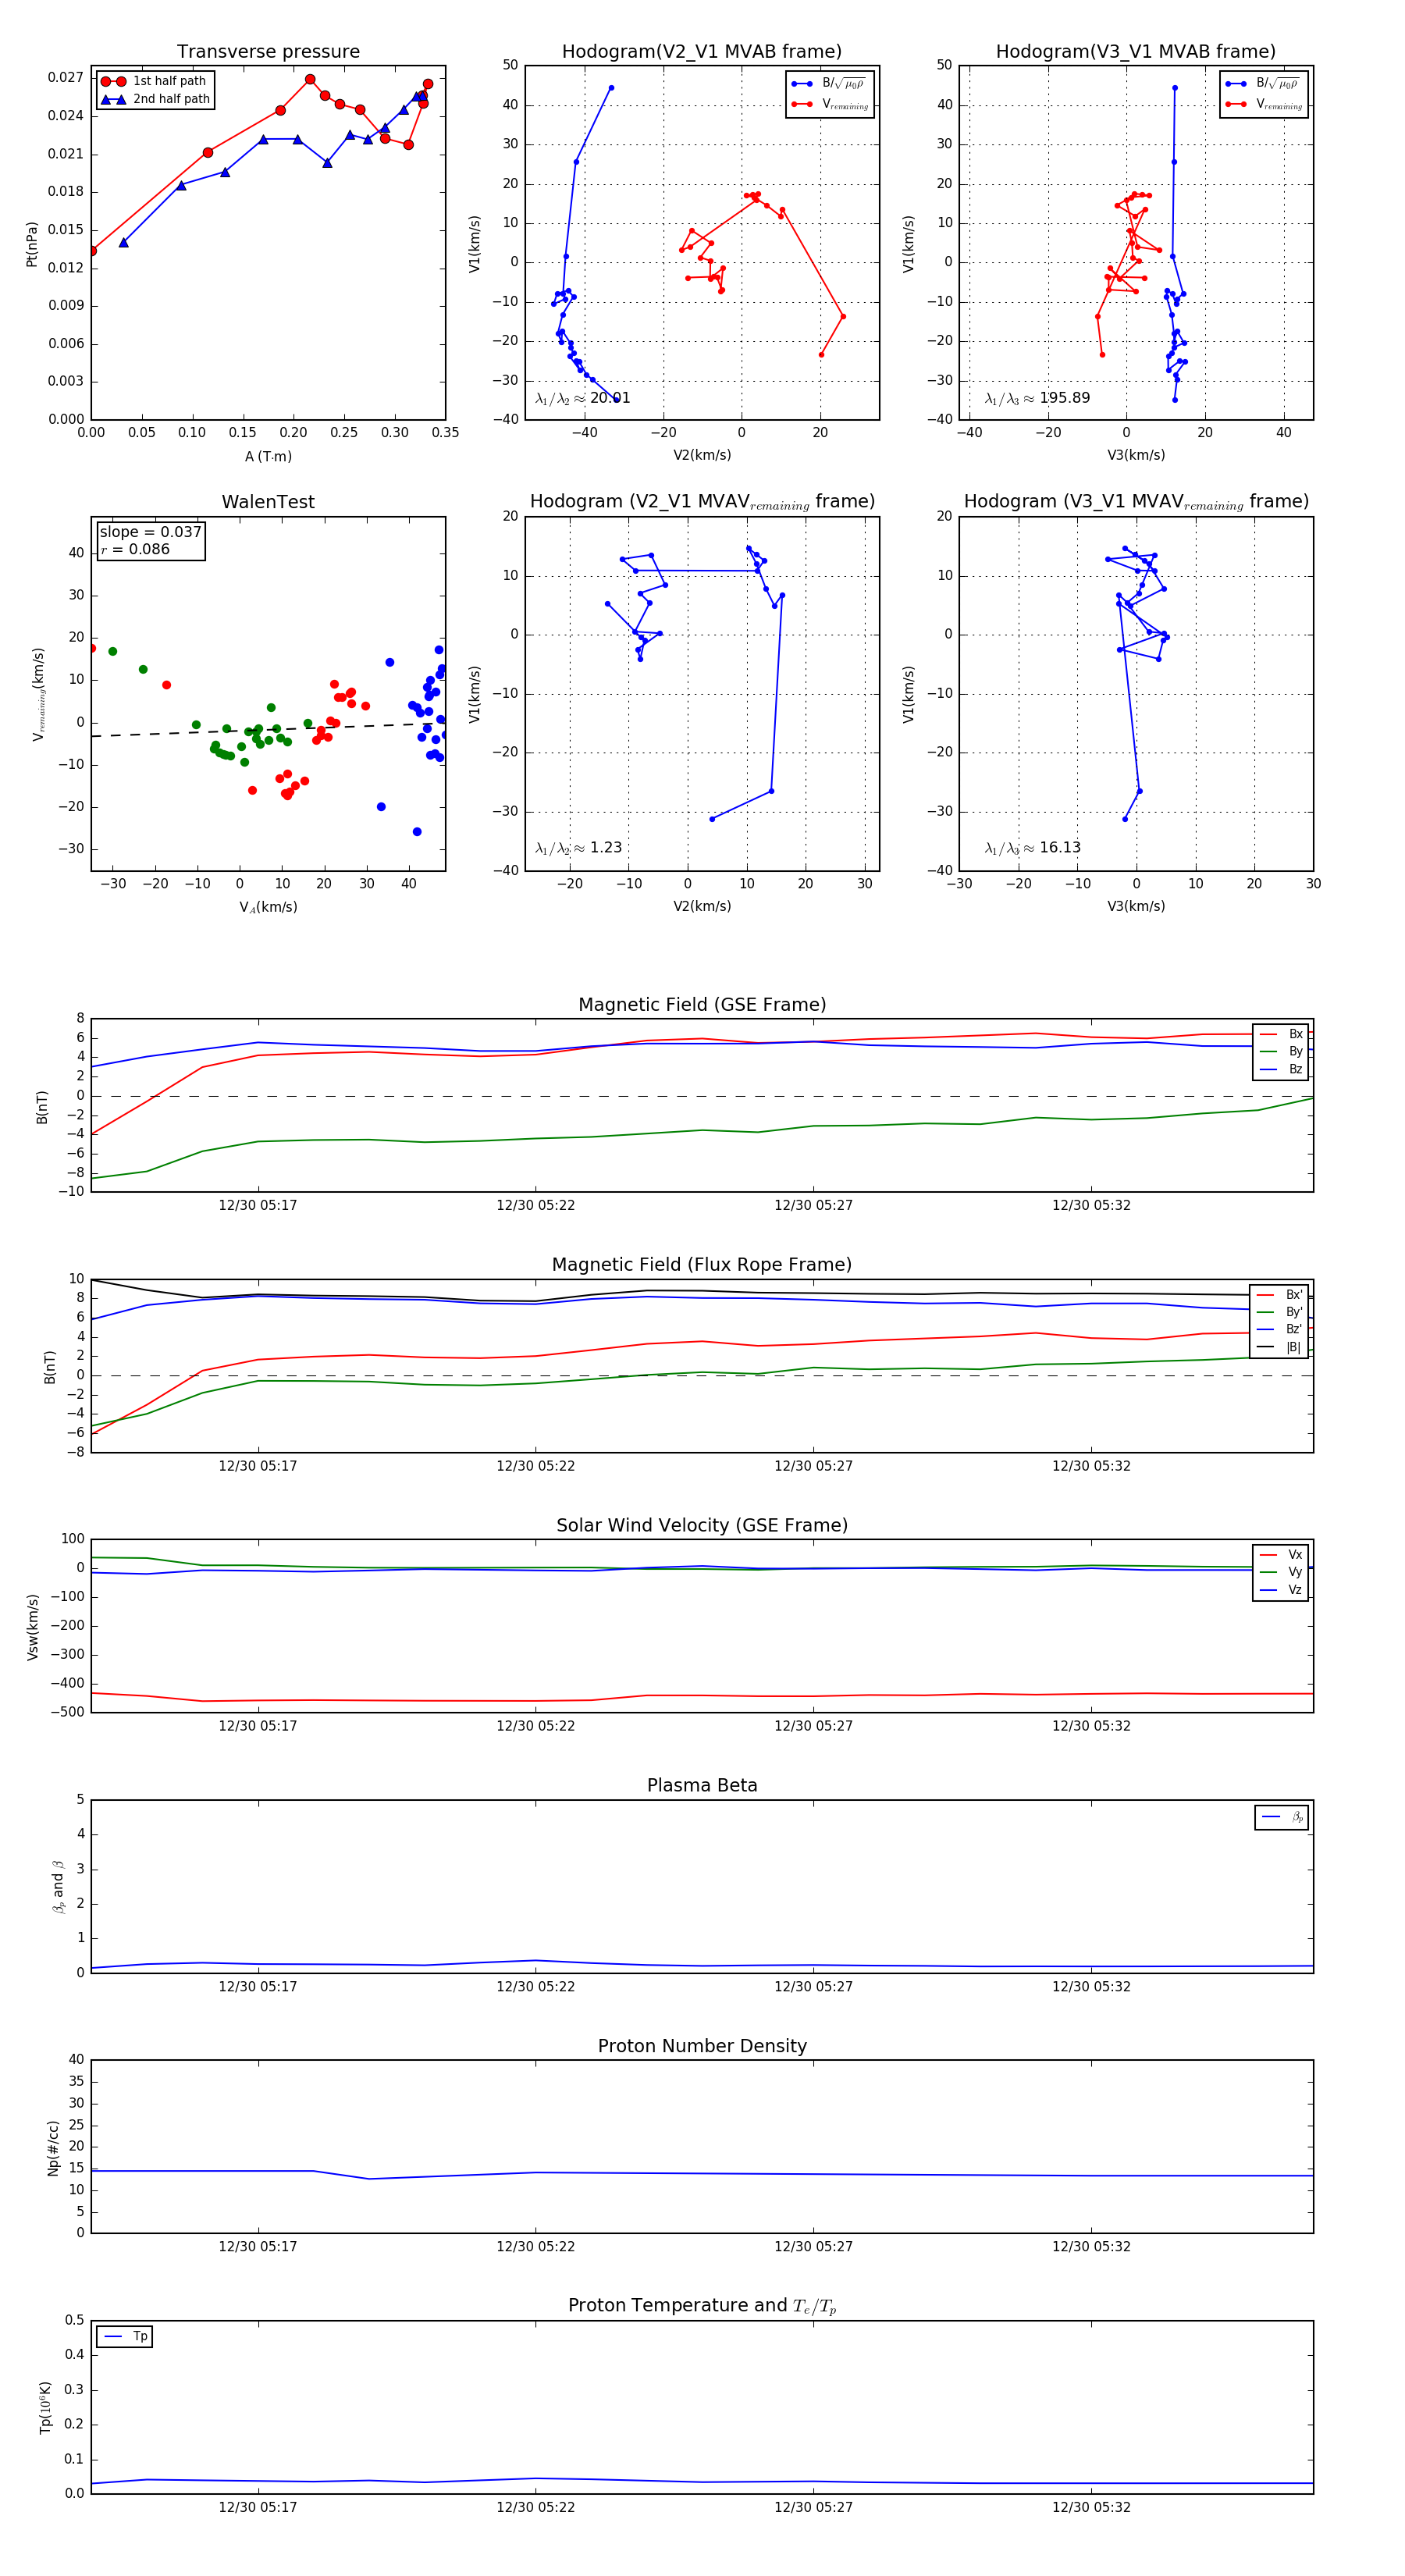This screenshot has height=2576, width=1405.
Task: Click the "V_A(km/s)" x-axis label of WalenTest
Action: click(268, 907)
